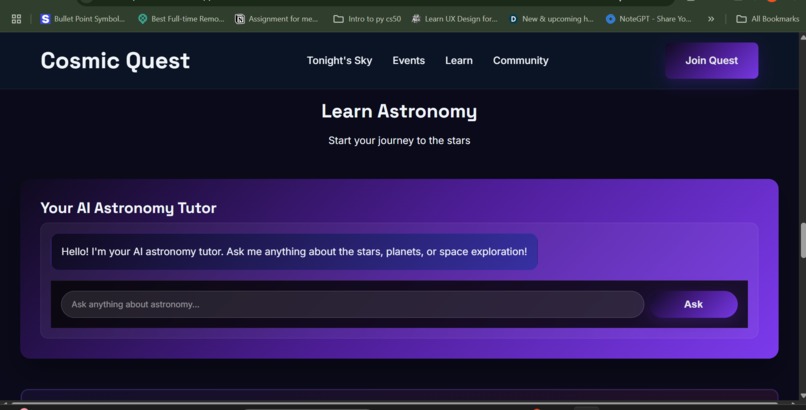Open the NoteGPT bookmark
806x410 pixels.
coord(649,19)
